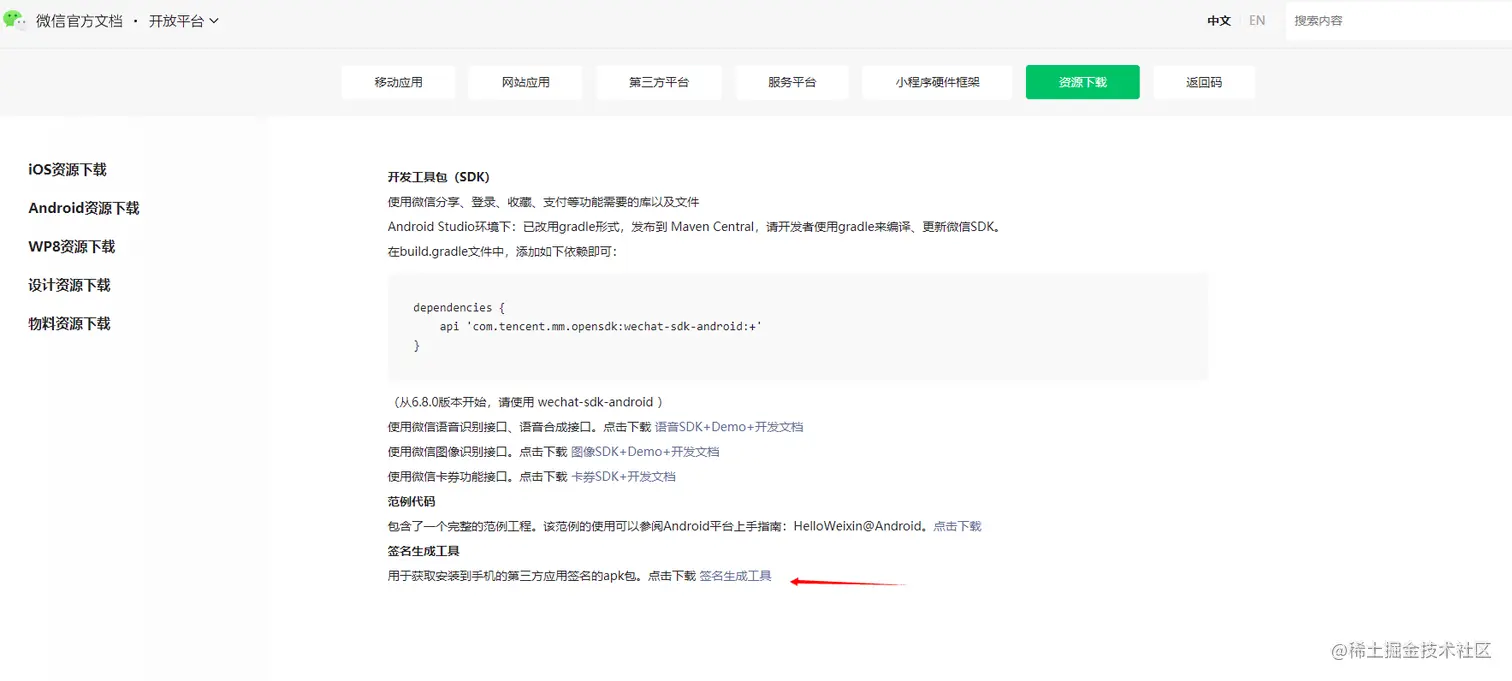Open the 网站应用 tab
Viewport: 1512px width, 681px height.
coord(525,82)
